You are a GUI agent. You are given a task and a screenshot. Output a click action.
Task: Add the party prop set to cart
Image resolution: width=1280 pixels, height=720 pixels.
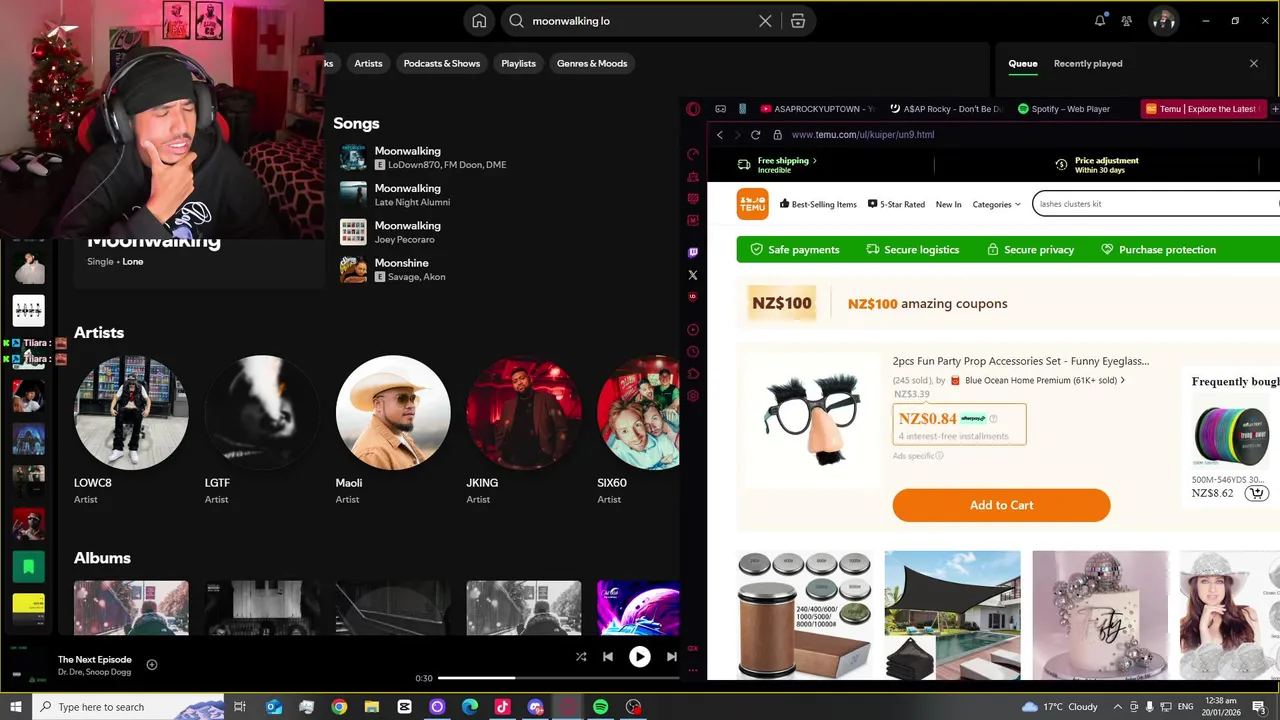pos(1001,505)
